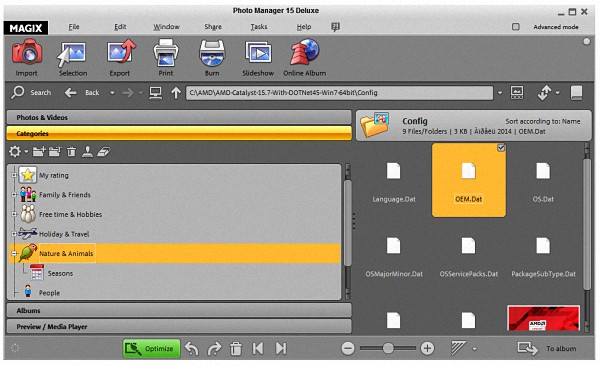Click the book icon at right of path bar
The height and width of the screenshot is (366, 600).
click(576, 92)
